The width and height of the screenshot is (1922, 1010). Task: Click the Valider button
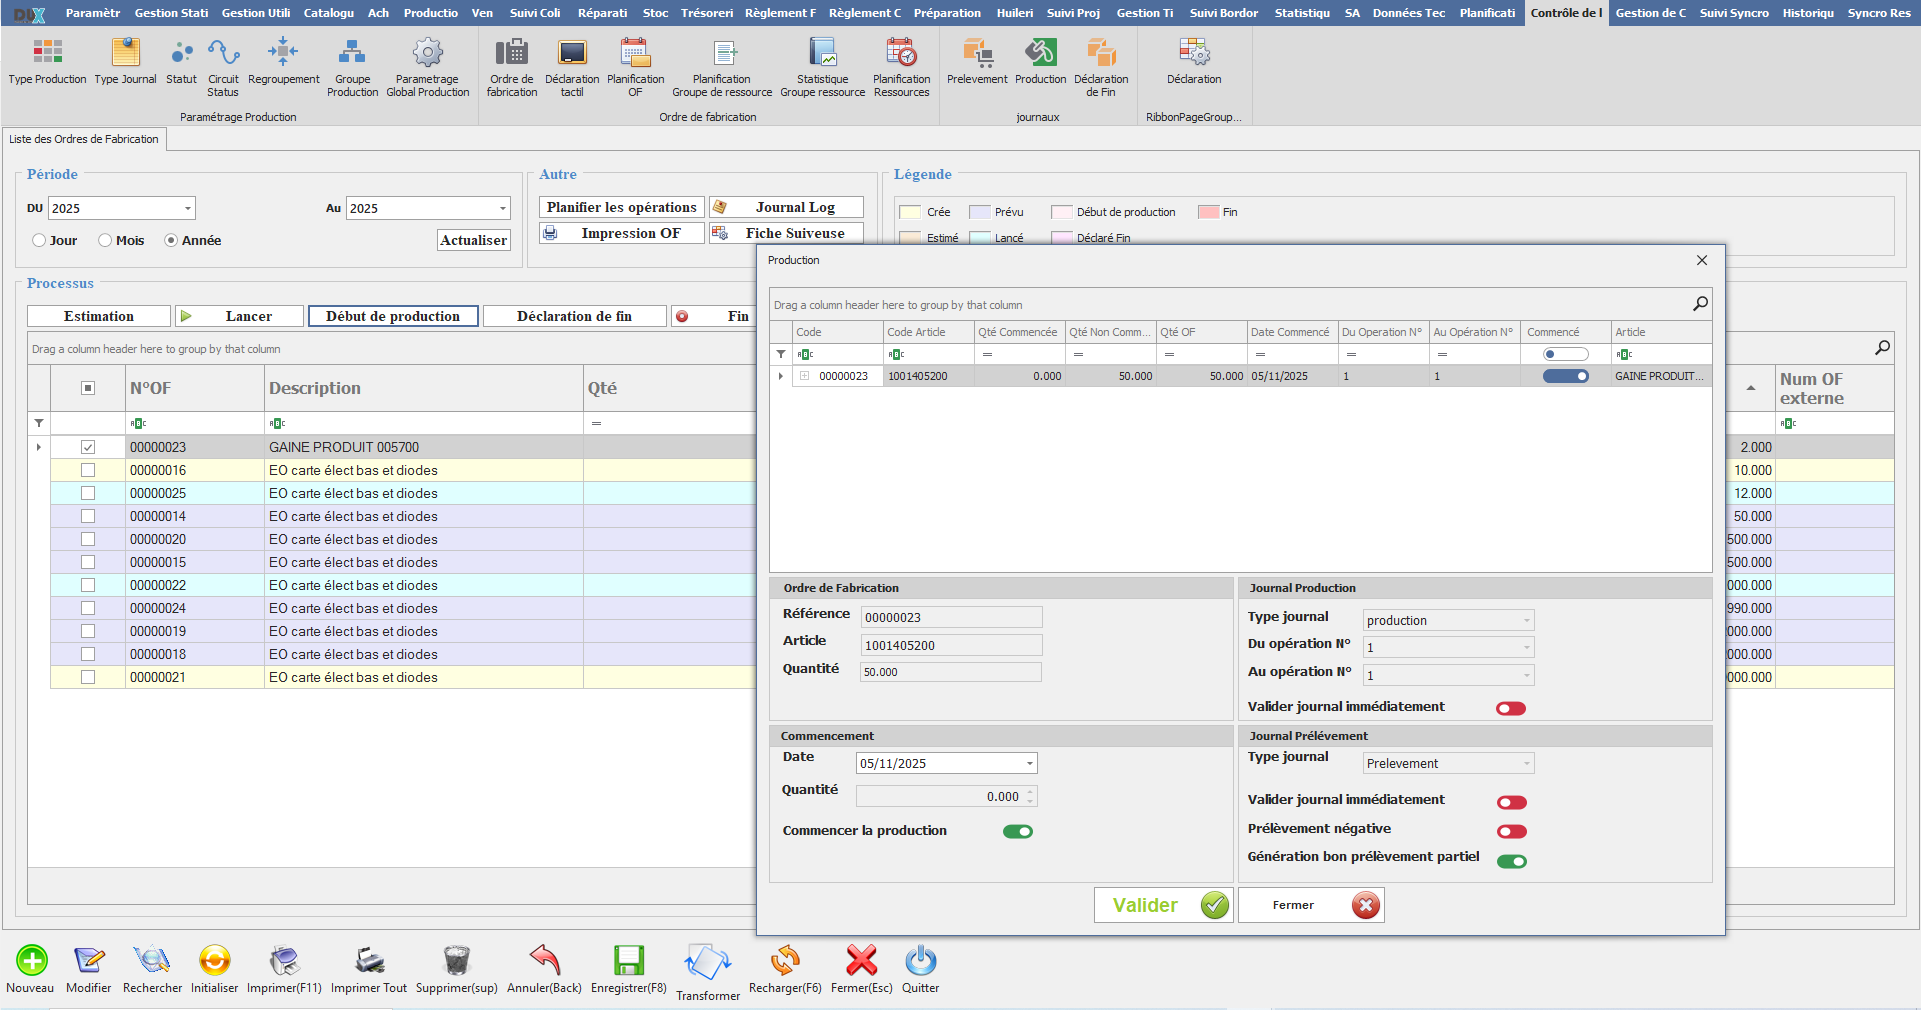1163,906
